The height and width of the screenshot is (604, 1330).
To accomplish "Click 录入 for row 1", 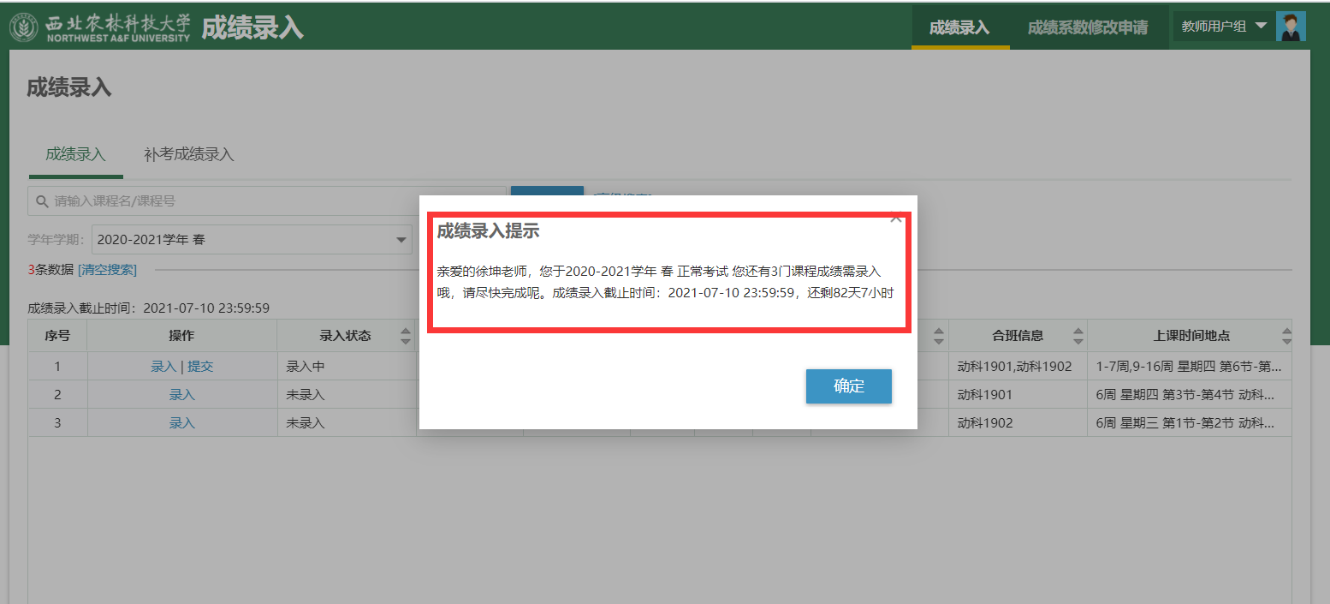I will click(x=163, y=367).
